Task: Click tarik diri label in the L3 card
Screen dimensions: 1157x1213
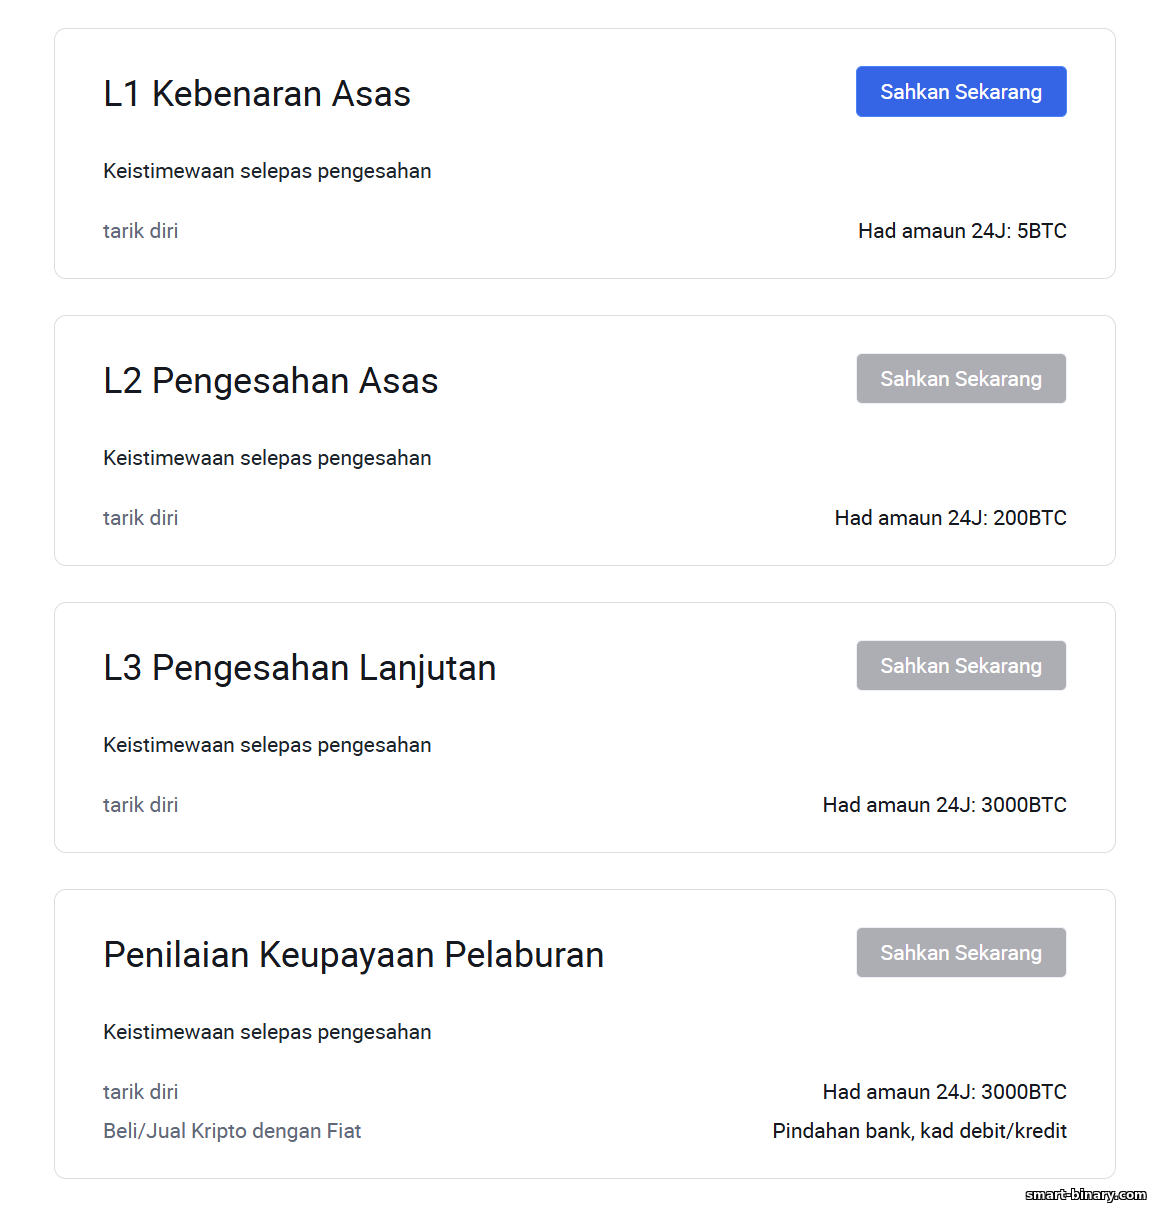Action: point(141,805)
